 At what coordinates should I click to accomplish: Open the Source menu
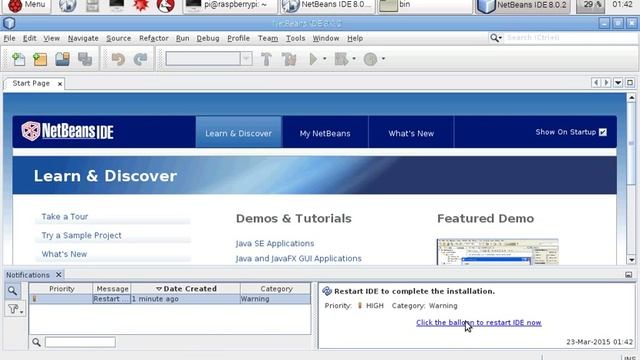[x=118, y=38]
